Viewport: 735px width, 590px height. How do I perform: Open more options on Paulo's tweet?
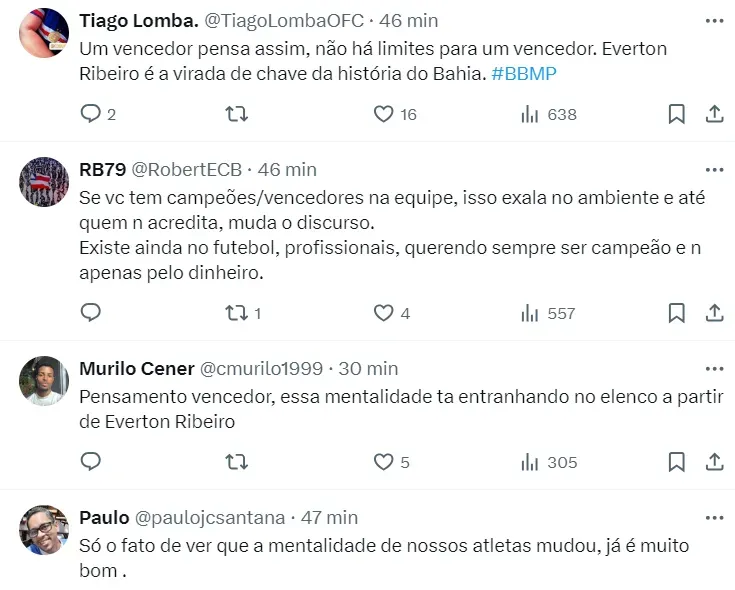click(x=714, y=517)
